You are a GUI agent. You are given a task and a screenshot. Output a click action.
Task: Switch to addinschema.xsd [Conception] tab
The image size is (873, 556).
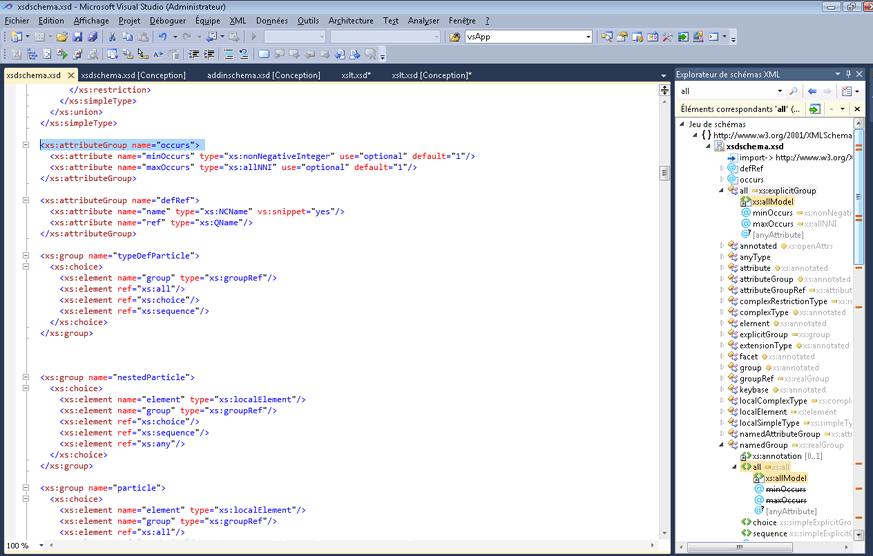[x=264, y=75]
